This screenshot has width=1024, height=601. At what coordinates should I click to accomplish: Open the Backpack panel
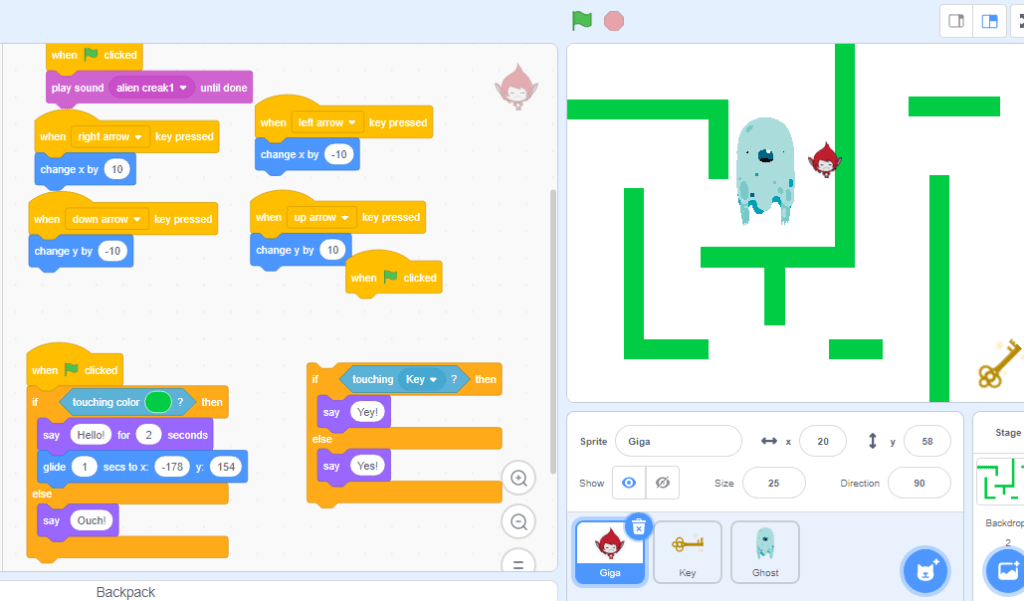tap(126, 592)
